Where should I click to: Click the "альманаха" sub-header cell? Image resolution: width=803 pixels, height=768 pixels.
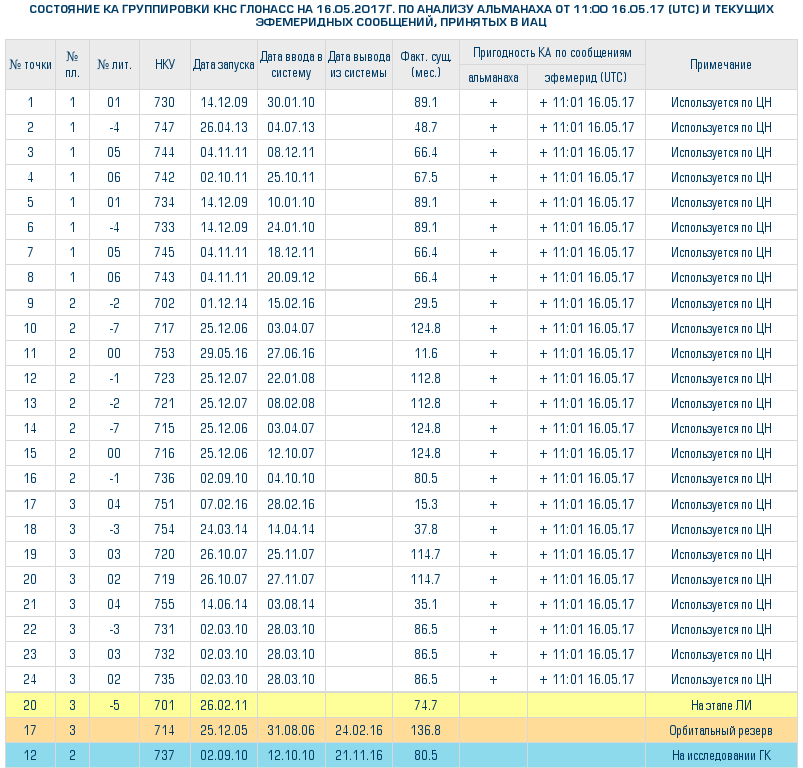click(x=493, y=77)
